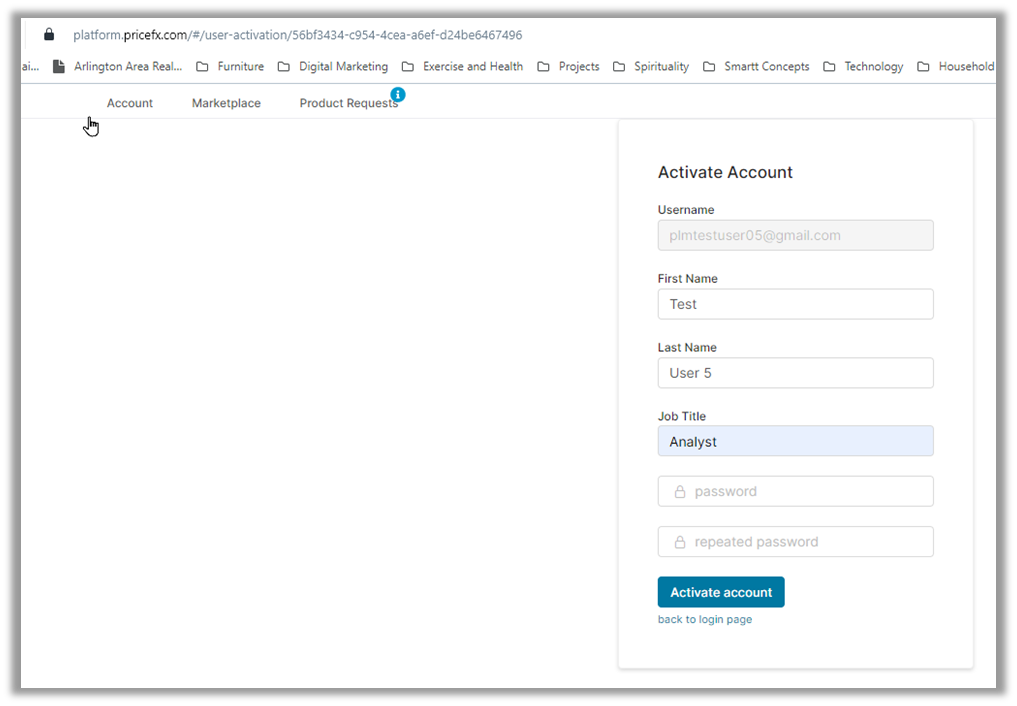
Task: Click into the Job Title field
Action: (795, 442)
